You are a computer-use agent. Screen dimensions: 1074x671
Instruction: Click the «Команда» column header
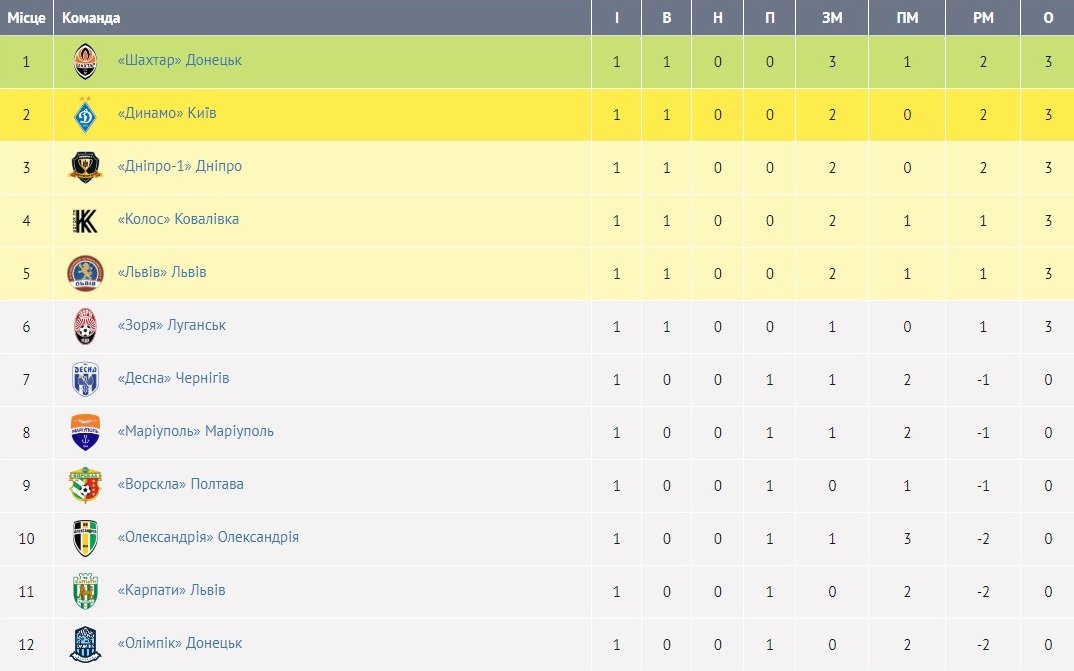[91, 18]
